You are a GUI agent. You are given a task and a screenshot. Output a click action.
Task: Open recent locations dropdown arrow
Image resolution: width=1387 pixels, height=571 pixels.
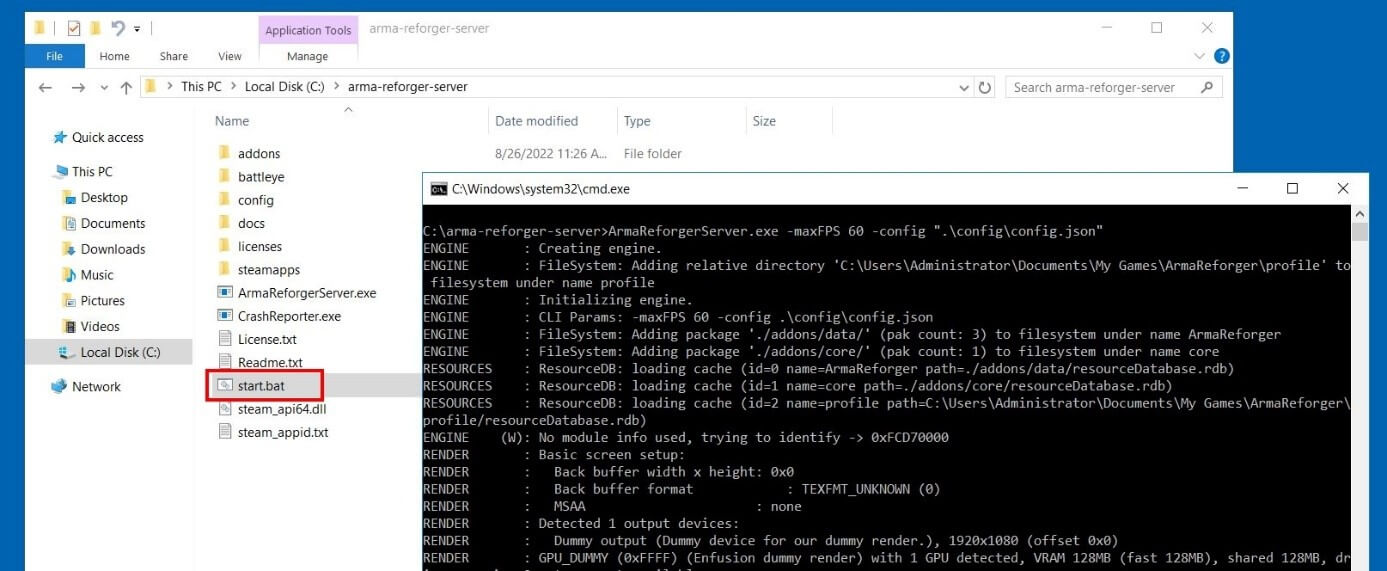tap(103, 88)
